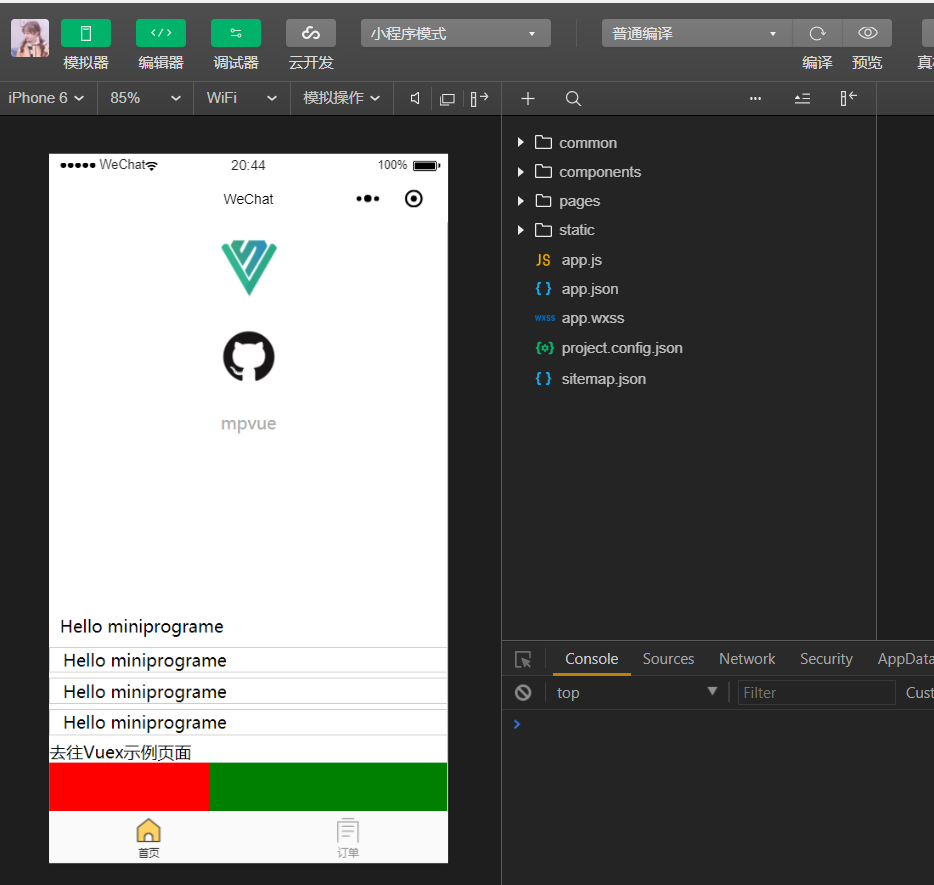Click the first Hello miniprograme text
This screenshot has width=934, height=885.
[142, 627]
